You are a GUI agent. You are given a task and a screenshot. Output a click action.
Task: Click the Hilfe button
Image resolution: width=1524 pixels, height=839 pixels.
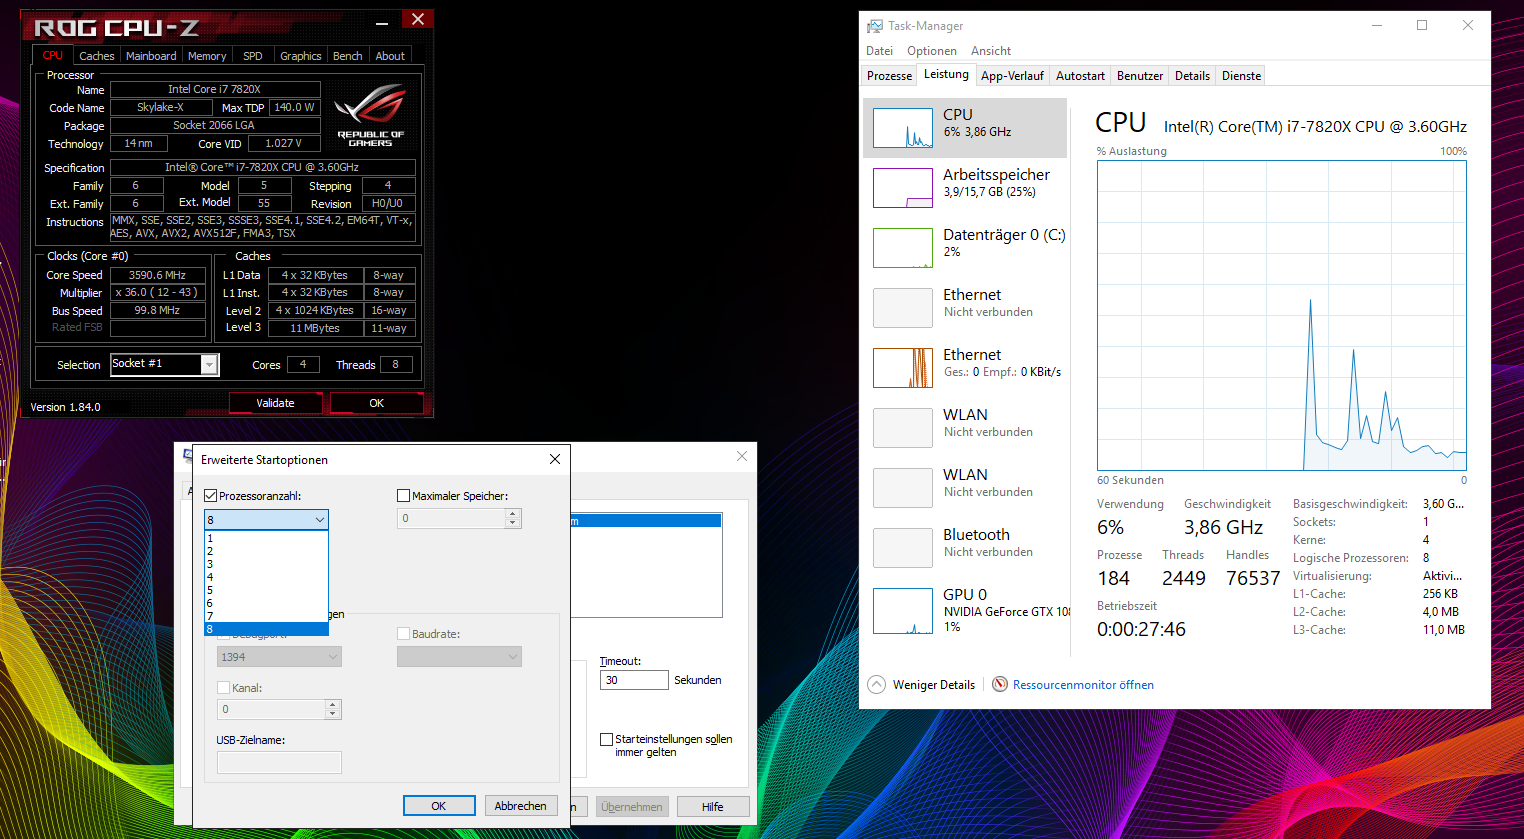[x=713, y=807]
